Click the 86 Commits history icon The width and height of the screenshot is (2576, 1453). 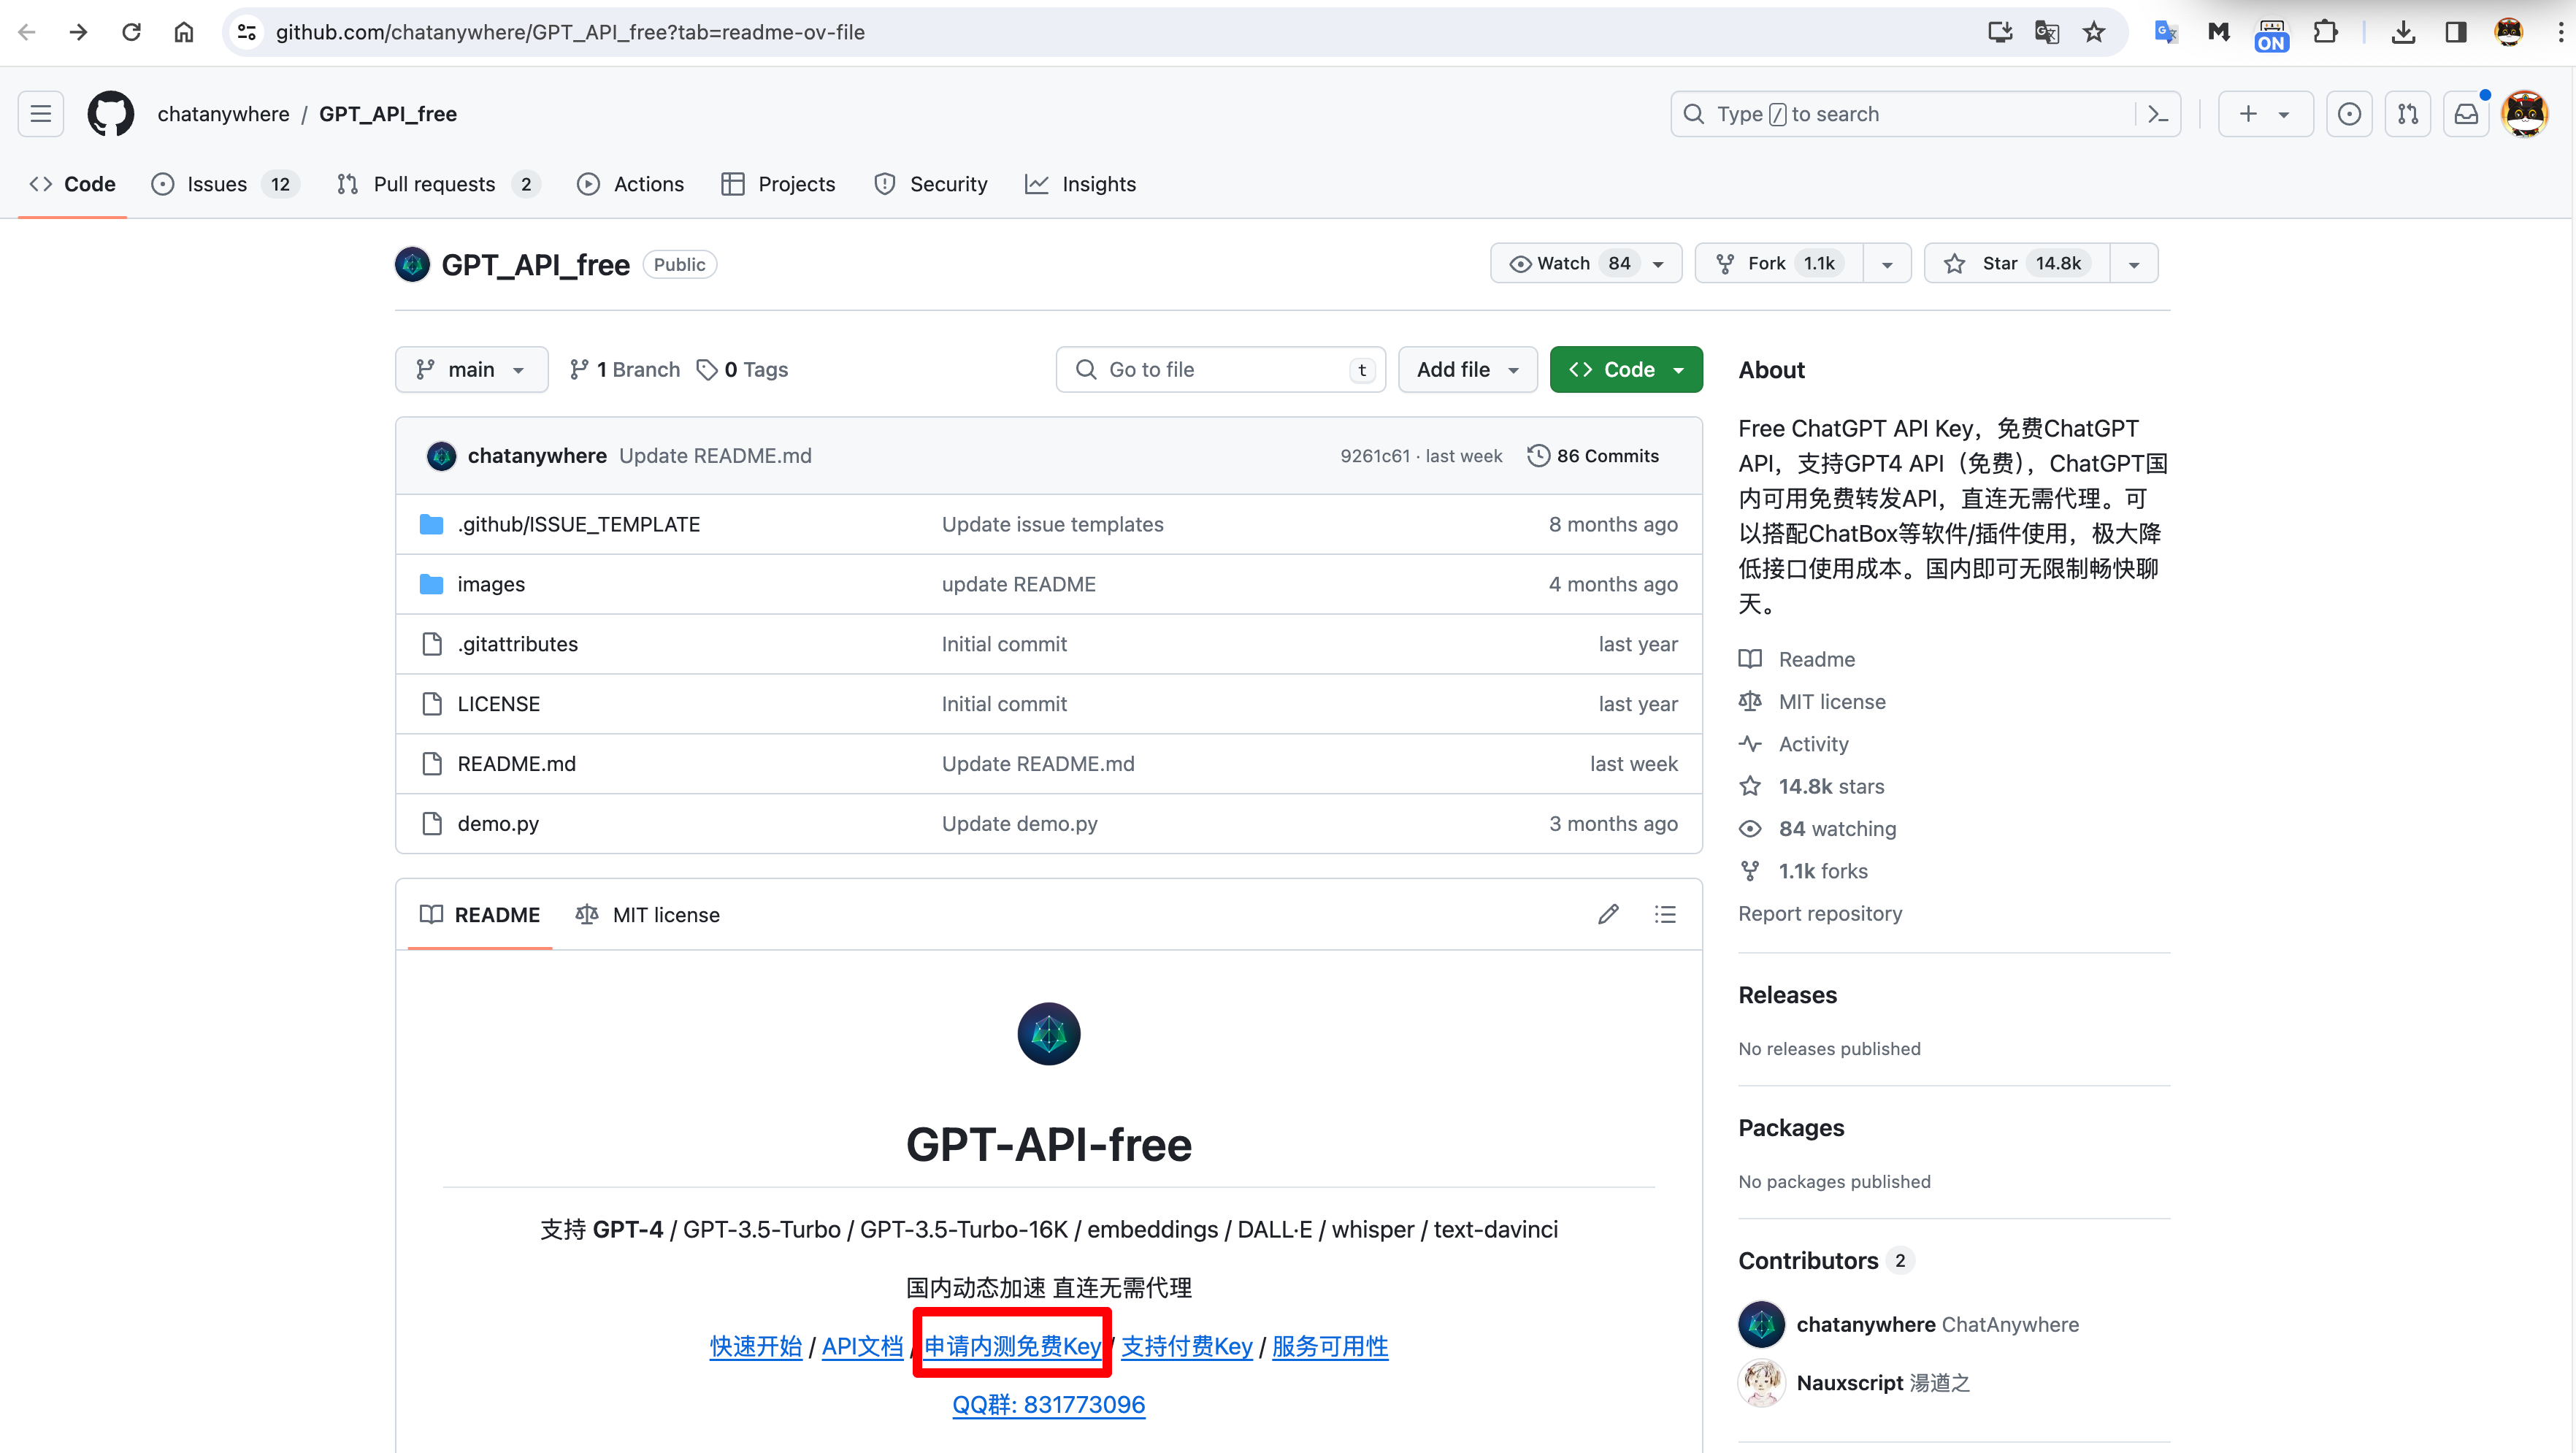click(1538, 456)
